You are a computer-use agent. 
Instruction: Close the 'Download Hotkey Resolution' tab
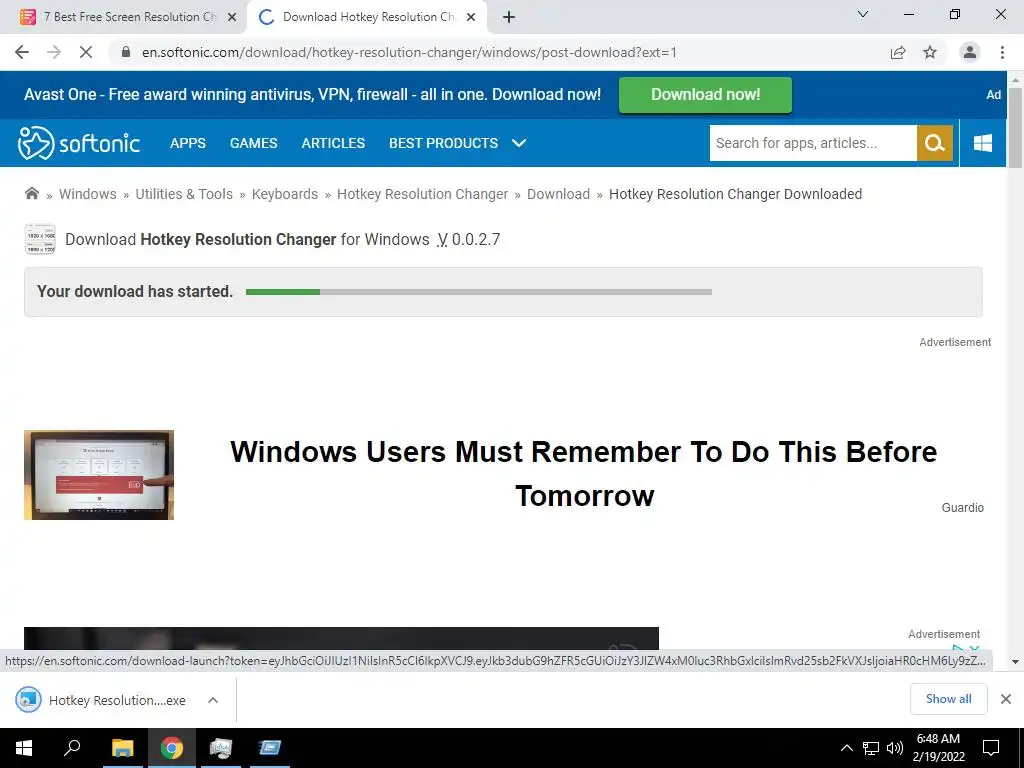pos(471,17)
